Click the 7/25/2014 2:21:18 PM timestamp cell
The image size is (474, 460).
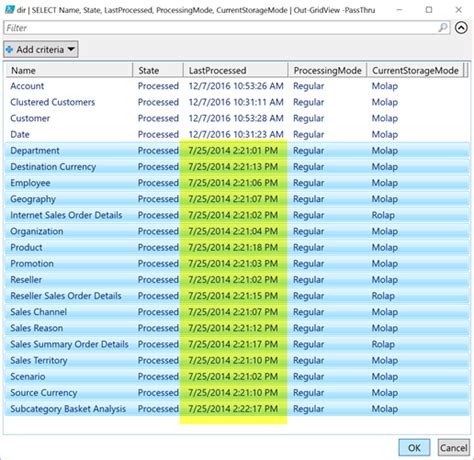coord(233,247)
